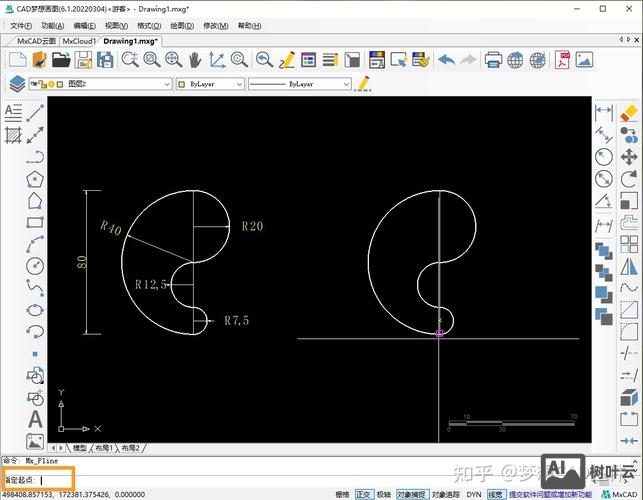This screenshot has width=643, height=500.
Task: Select the polygon drawing tool
Action: 35,179
